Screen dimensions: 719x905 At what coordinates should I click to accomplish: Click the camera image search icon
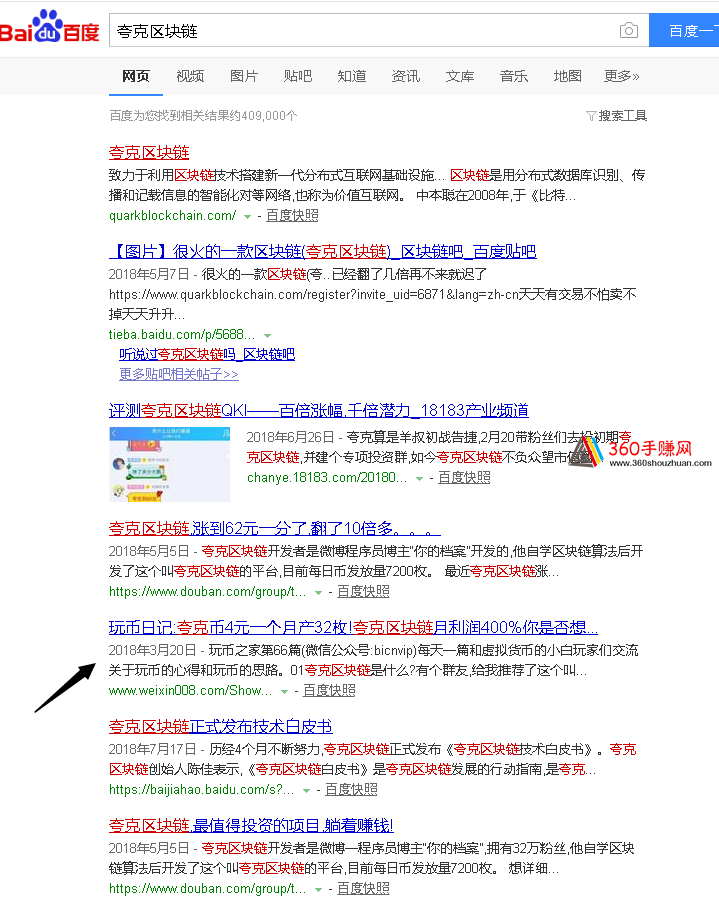(628, 30)
